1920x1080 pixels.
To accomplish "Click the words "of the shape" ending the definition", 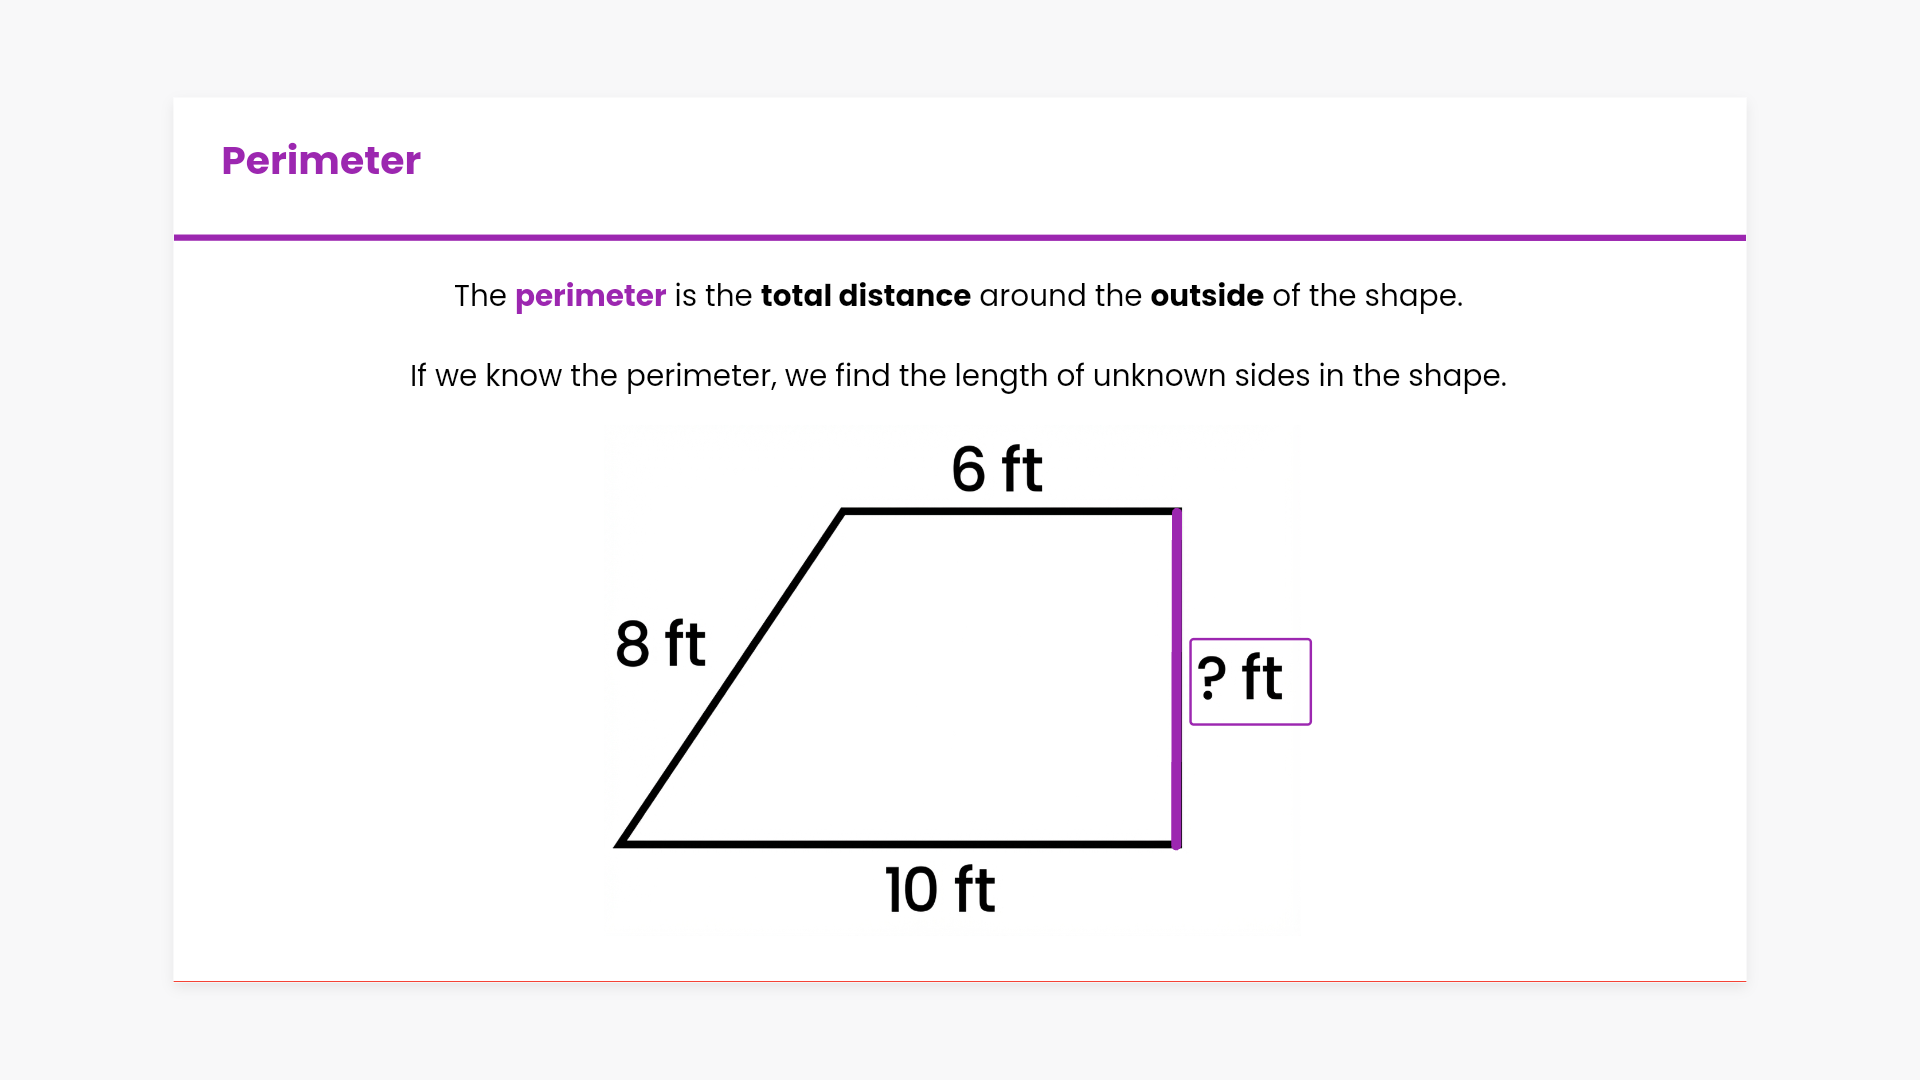I will [1366, 296].
